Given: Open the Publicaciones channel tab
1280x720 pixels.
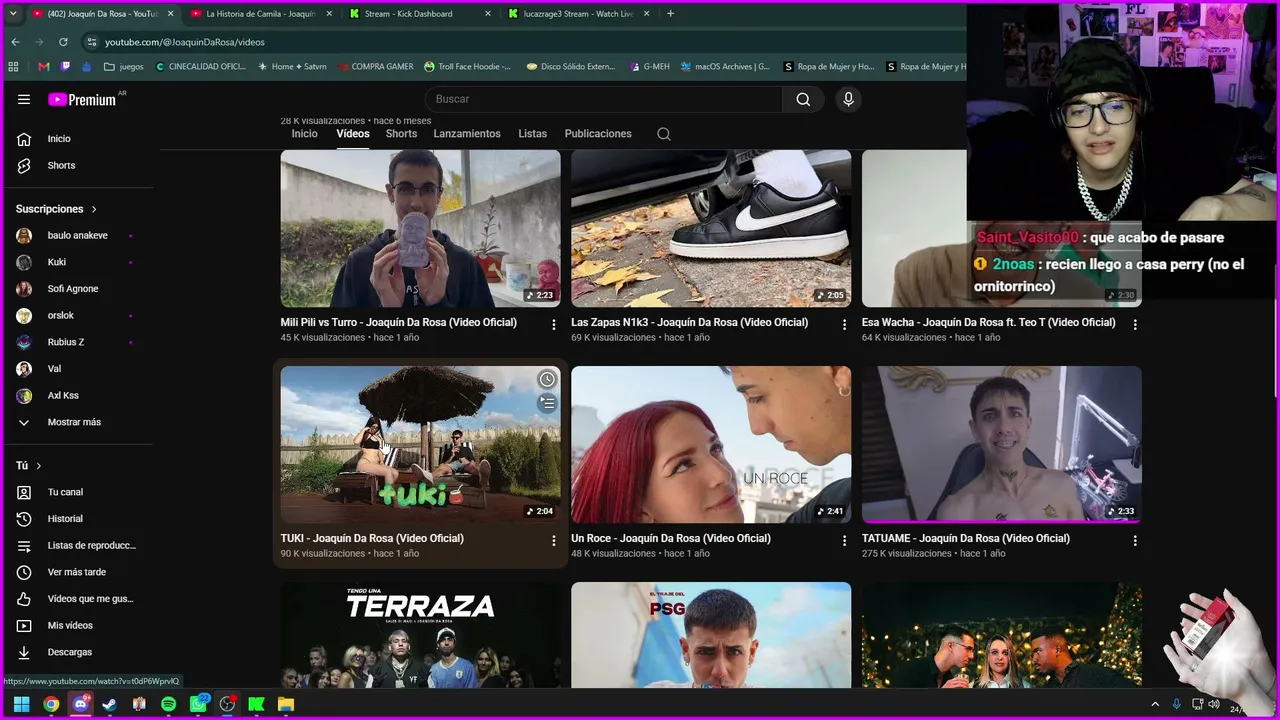Looking at the screenshot, I should 598,134.
